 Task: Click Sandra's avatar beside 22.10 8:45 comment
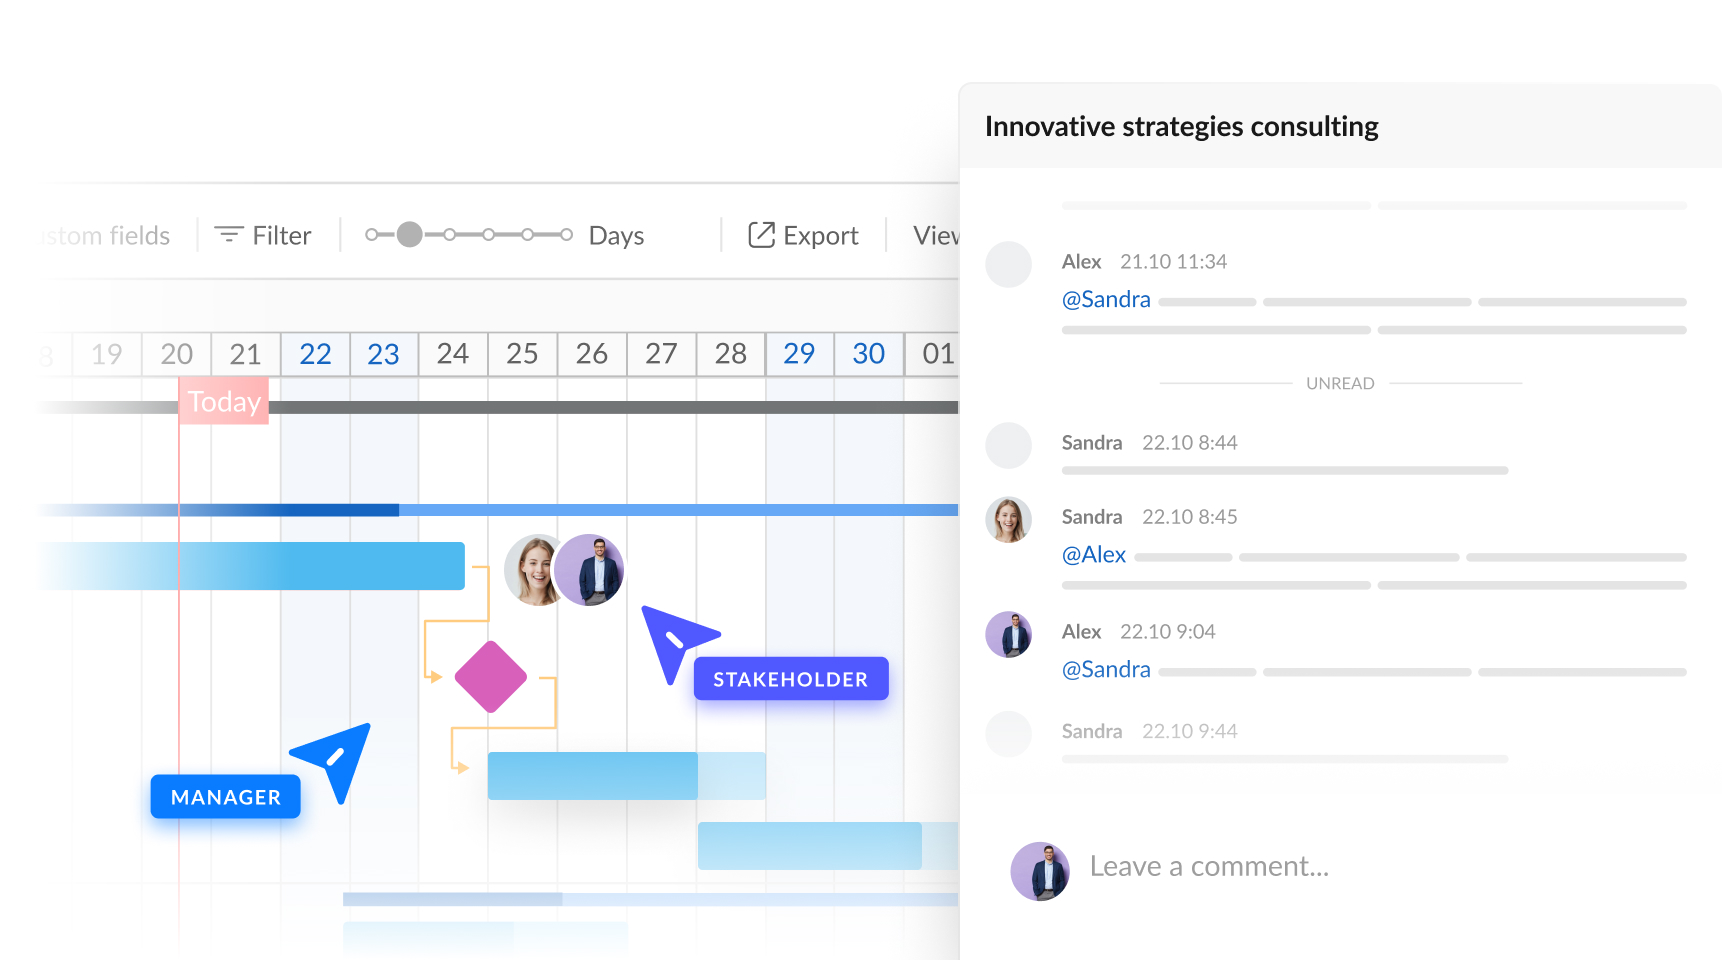point(1008,520)
